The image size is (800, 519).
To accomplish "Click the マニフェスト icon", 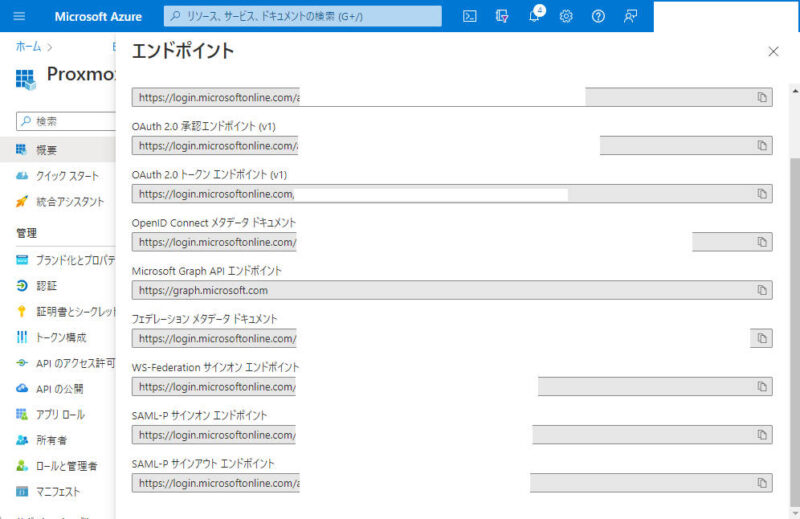I will [21, 491].
